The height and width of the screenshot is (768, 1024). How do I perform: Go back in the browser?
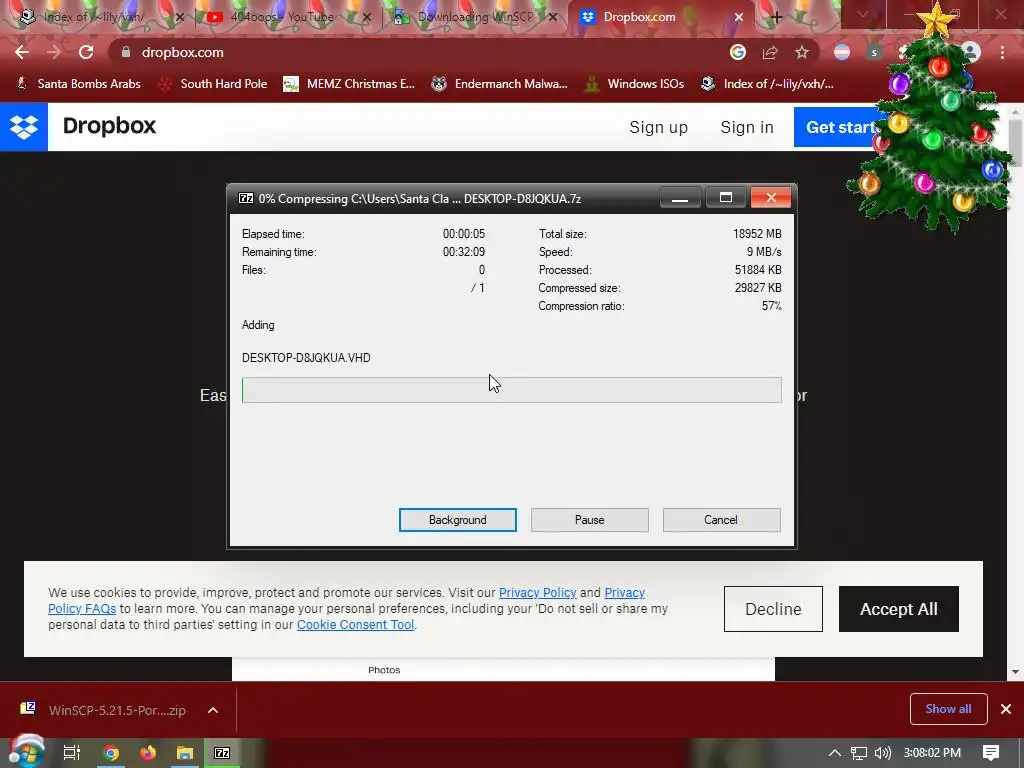click(22, 52)
